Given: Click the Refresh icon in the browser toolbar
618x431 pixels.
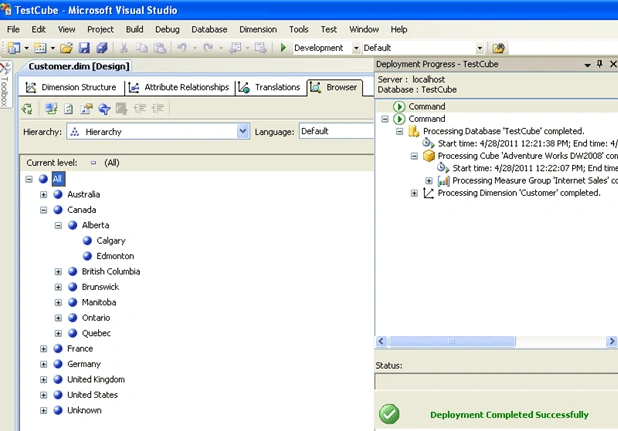Looking at the screenshot, I should click(69, 109).
